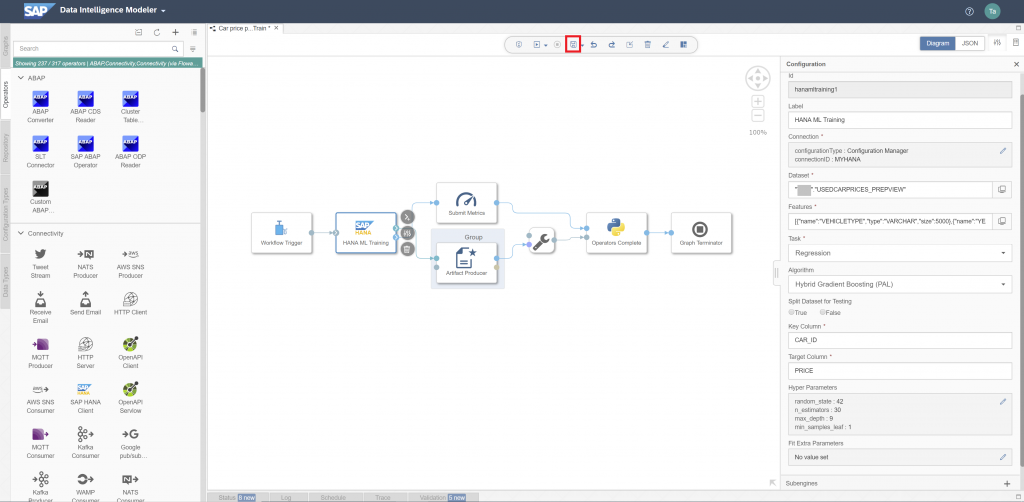Screen dimensions: 1024x502
Task: Click the Undo arrow icon
Action: tap(594, 44)
